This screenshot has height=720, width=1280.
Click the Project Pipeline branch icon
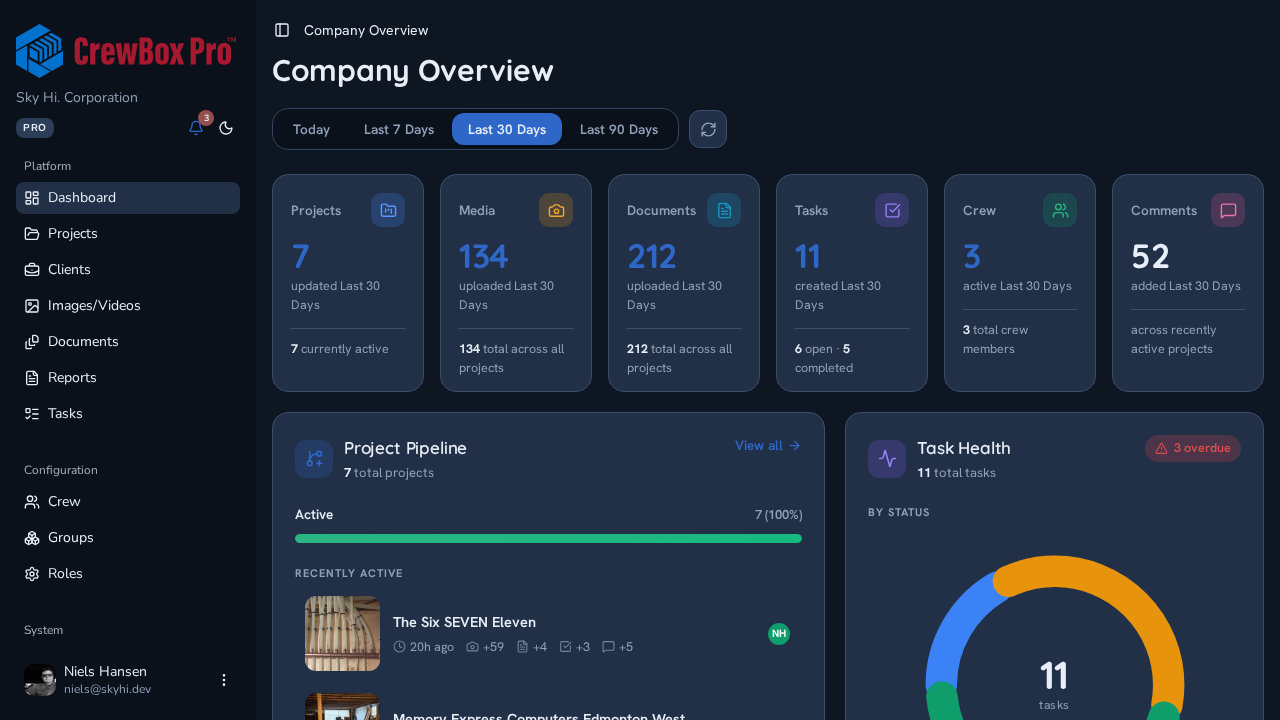[x=314, y=459]
